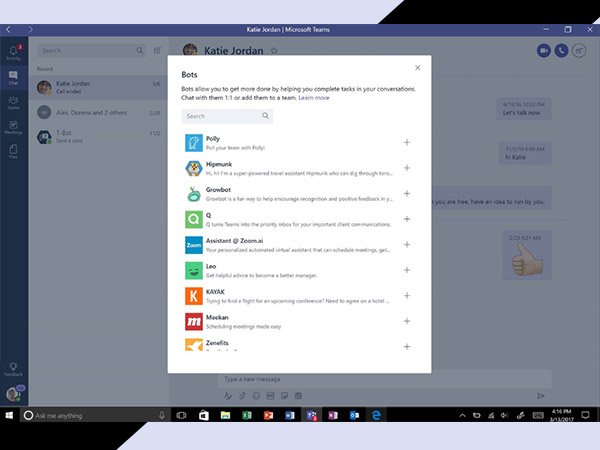Screen dimensions: 600x450
Task: Click the Leo bot smiley icon
Action: 194,271
